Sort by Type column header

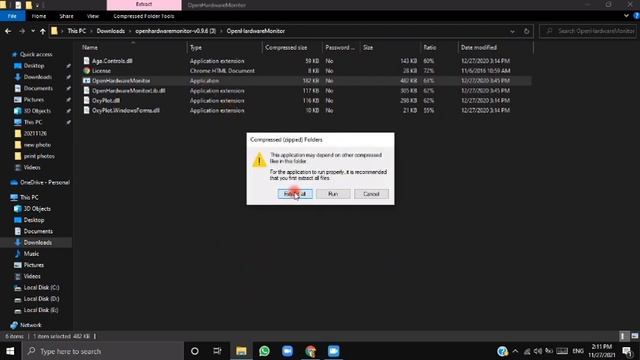[196, 47]
